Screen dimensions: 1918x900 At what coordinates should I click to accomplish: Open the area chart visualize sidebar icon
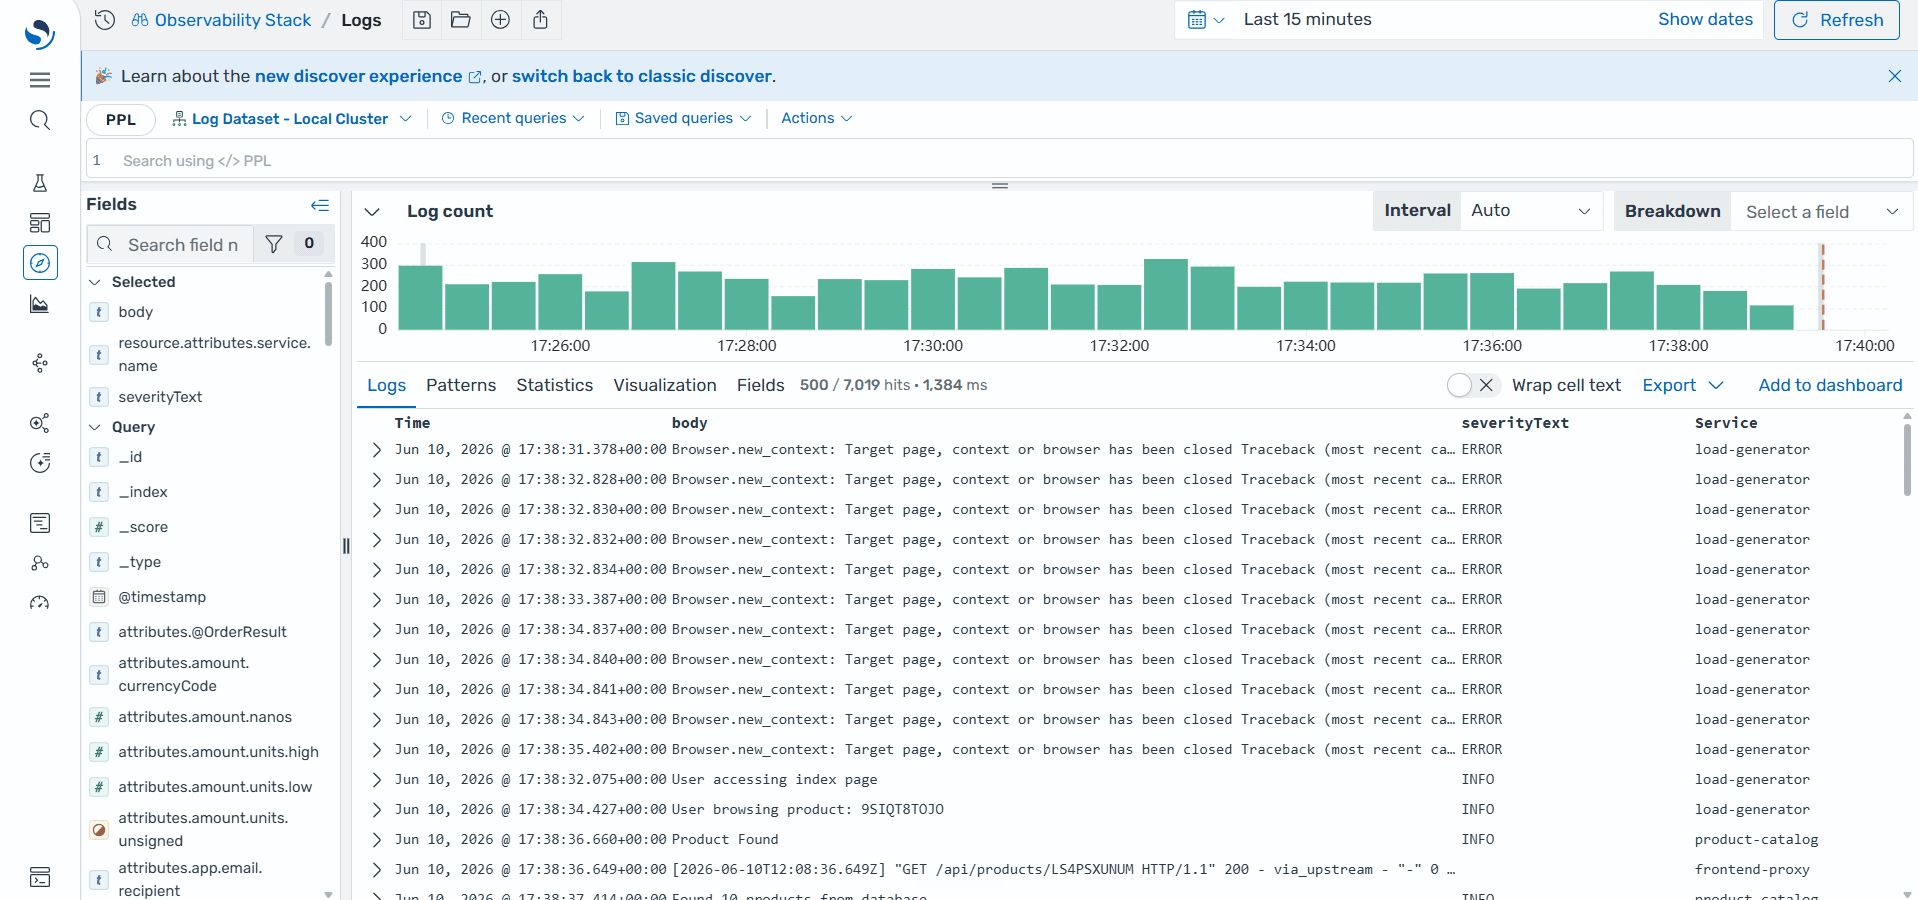40,304
